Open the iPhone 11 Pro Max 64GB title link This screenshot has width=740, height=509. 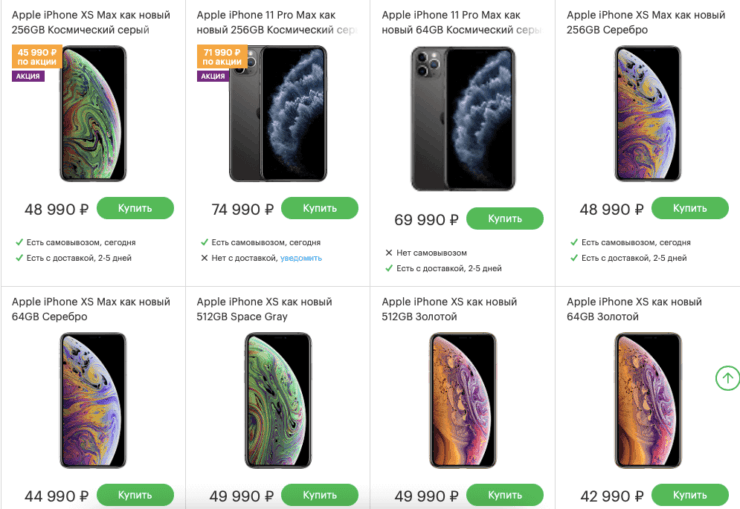451,22
